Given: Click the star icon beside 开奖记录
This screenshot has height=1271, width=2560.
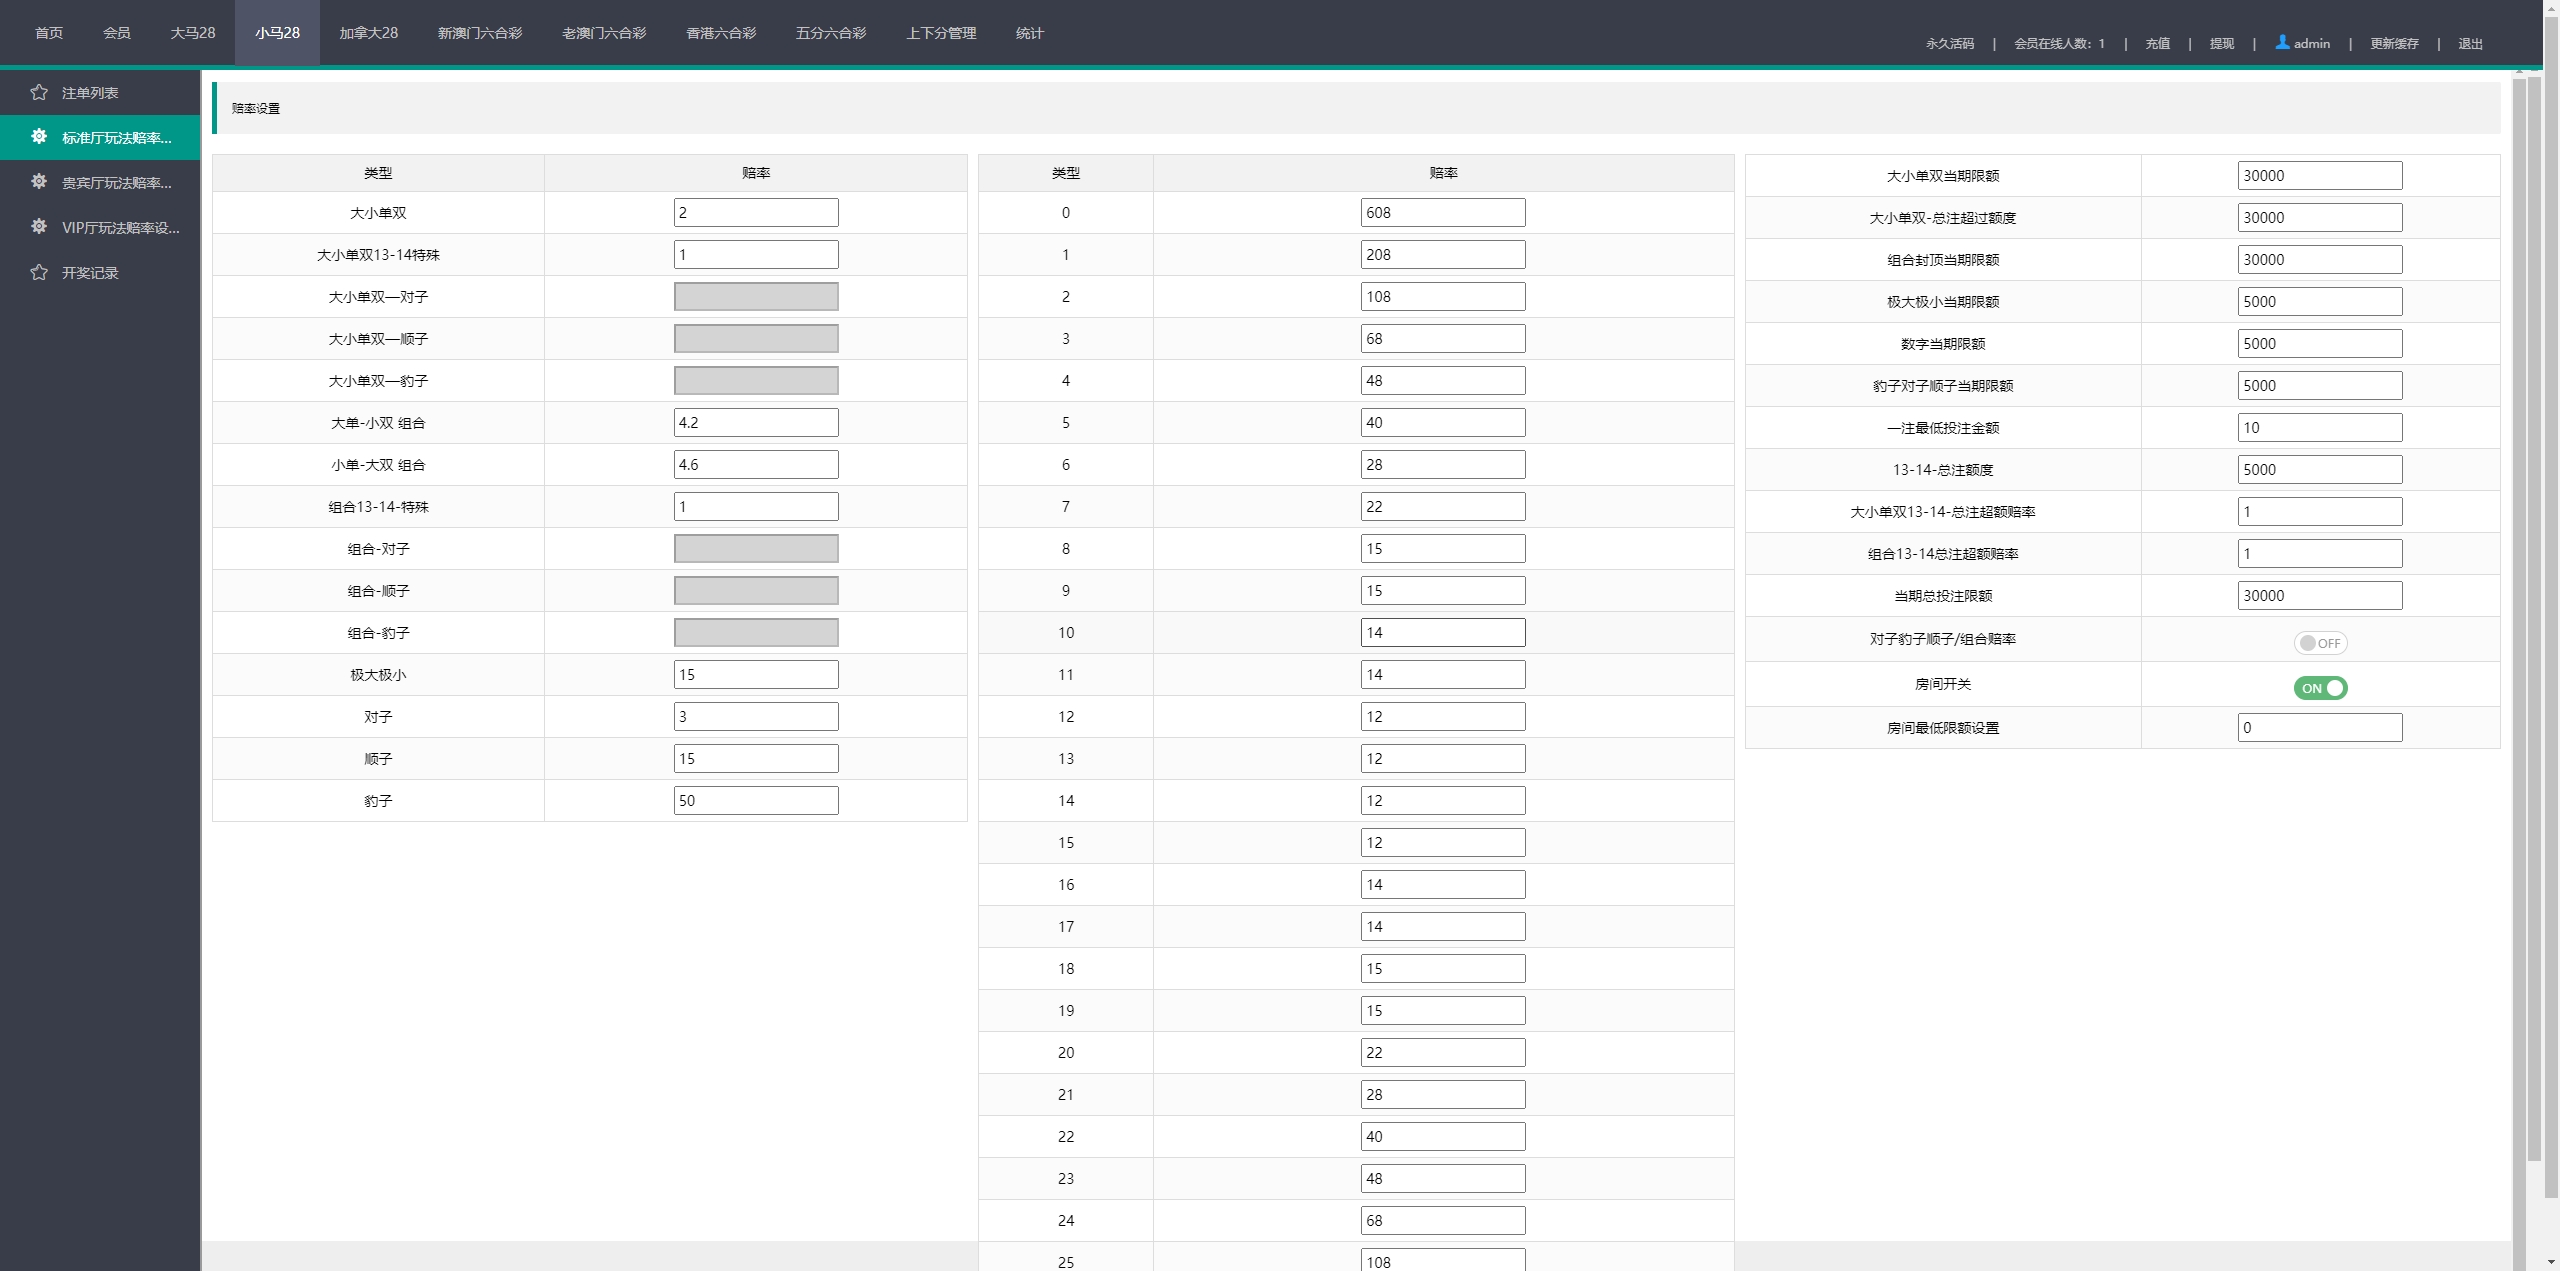Looking at the screenshot, I should (39, 272).
